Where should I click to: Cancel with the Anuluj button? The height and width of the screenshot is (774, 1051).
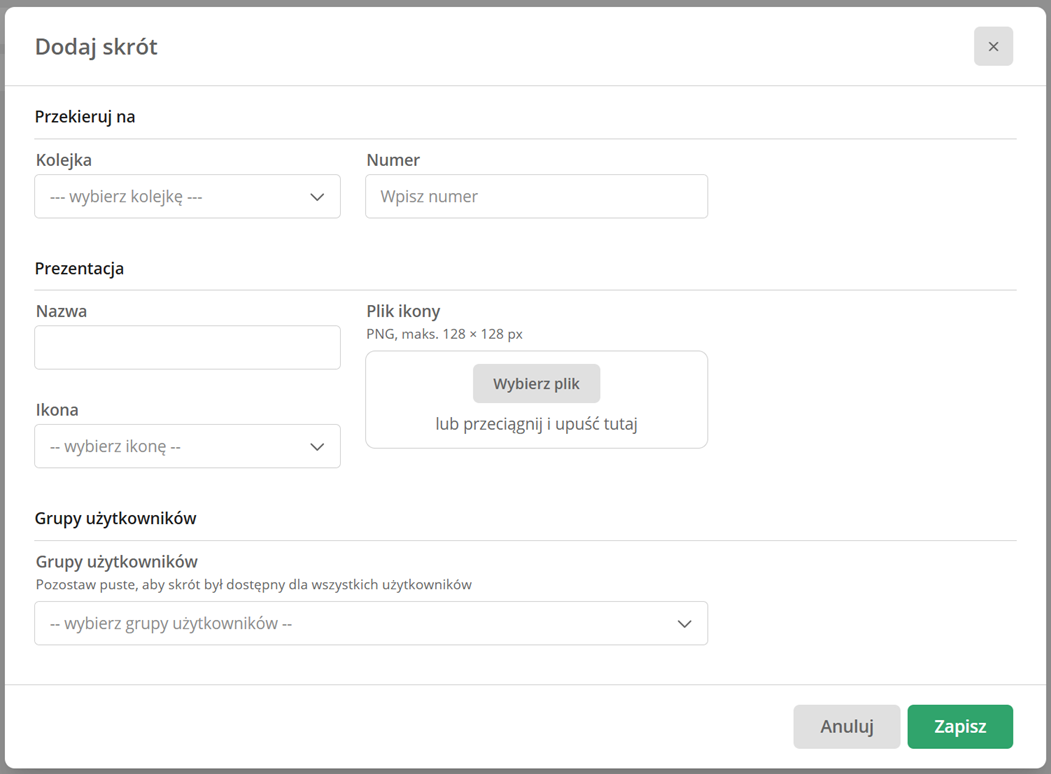click(x=847, y=726)
